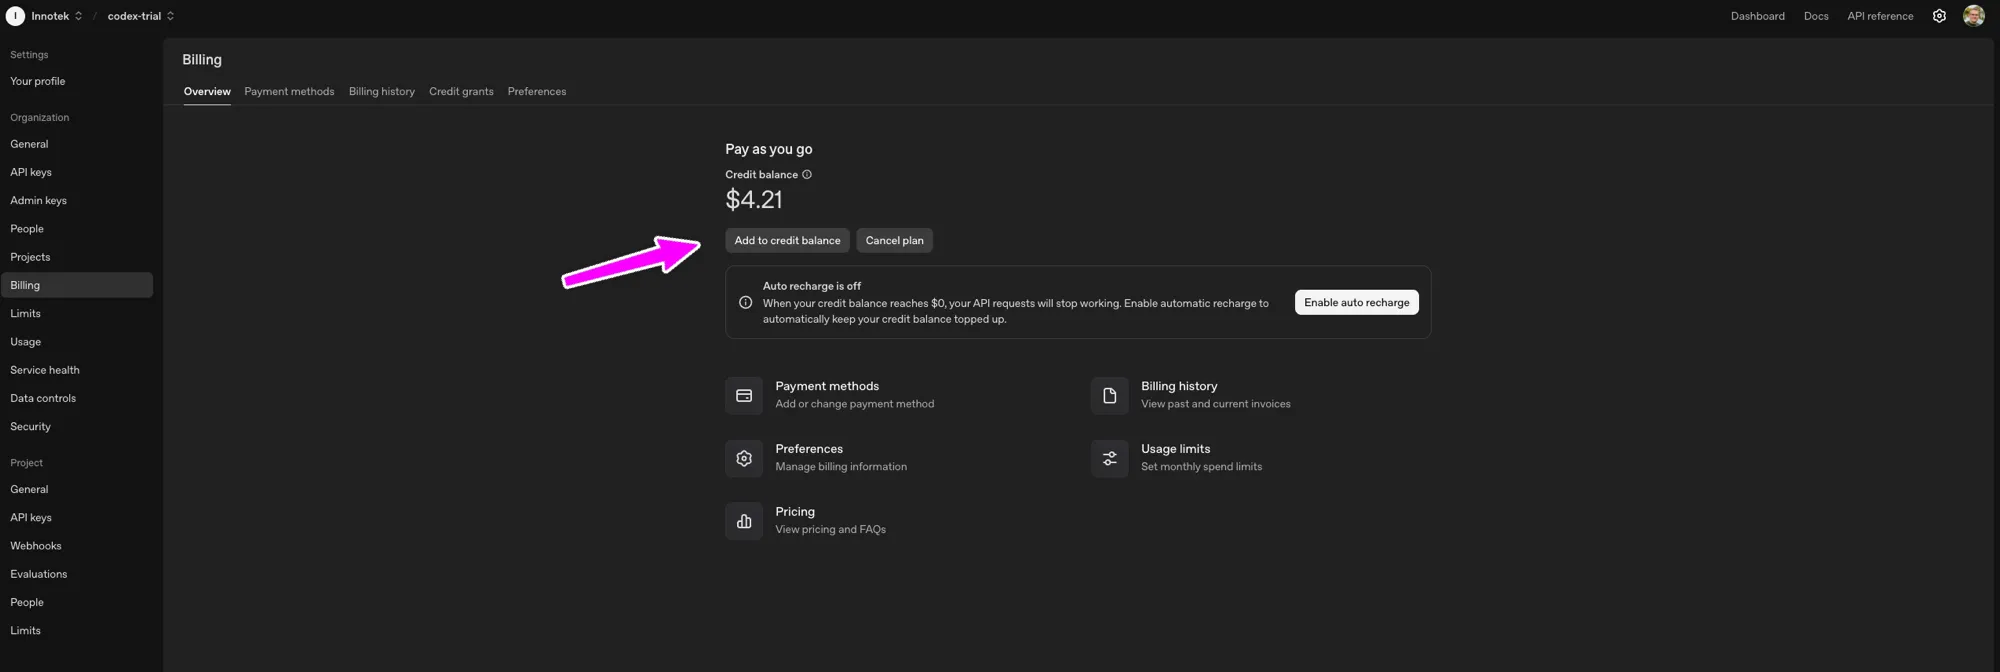Switch to the Payment methods tab

[289, 92]
